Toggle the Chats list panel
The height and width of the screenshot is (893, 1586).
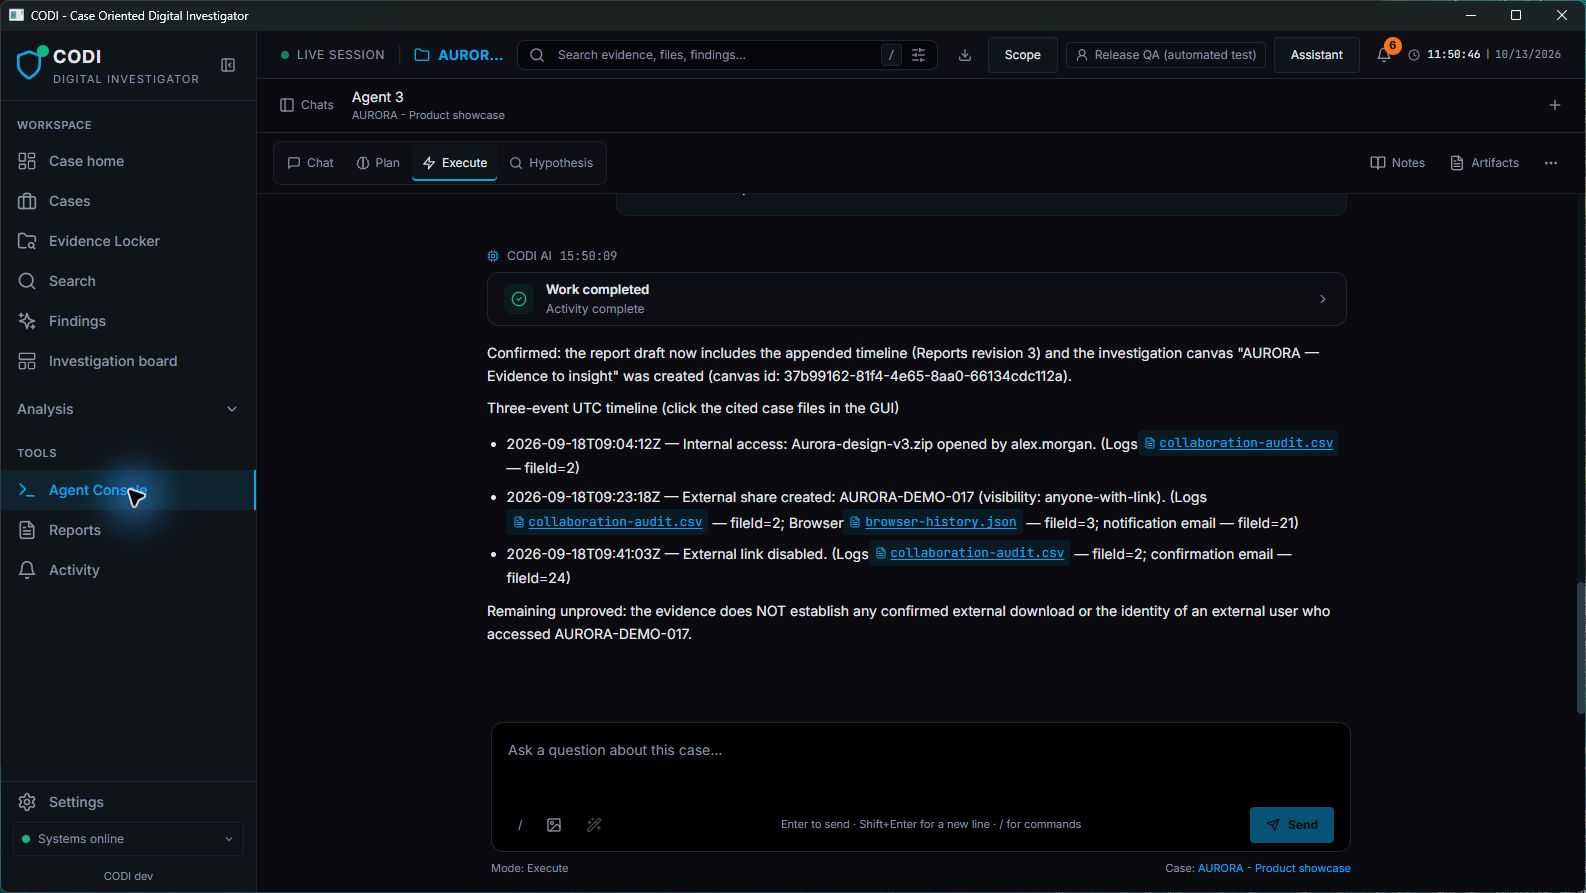307,105
